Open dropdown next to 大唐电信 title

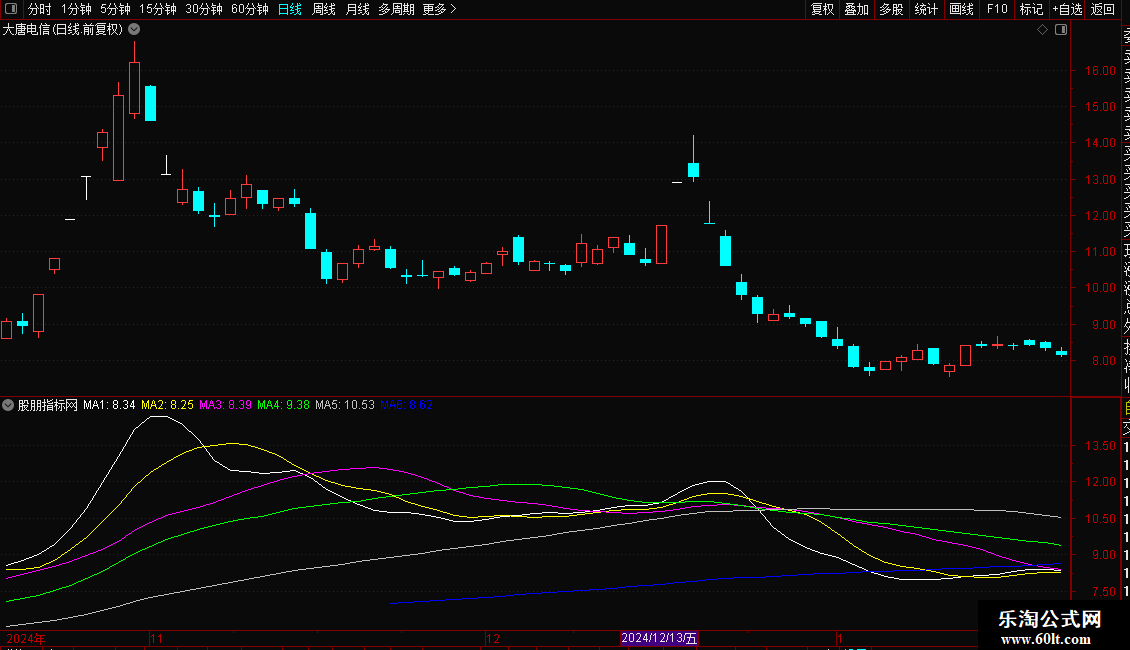(x=134, y=30)
